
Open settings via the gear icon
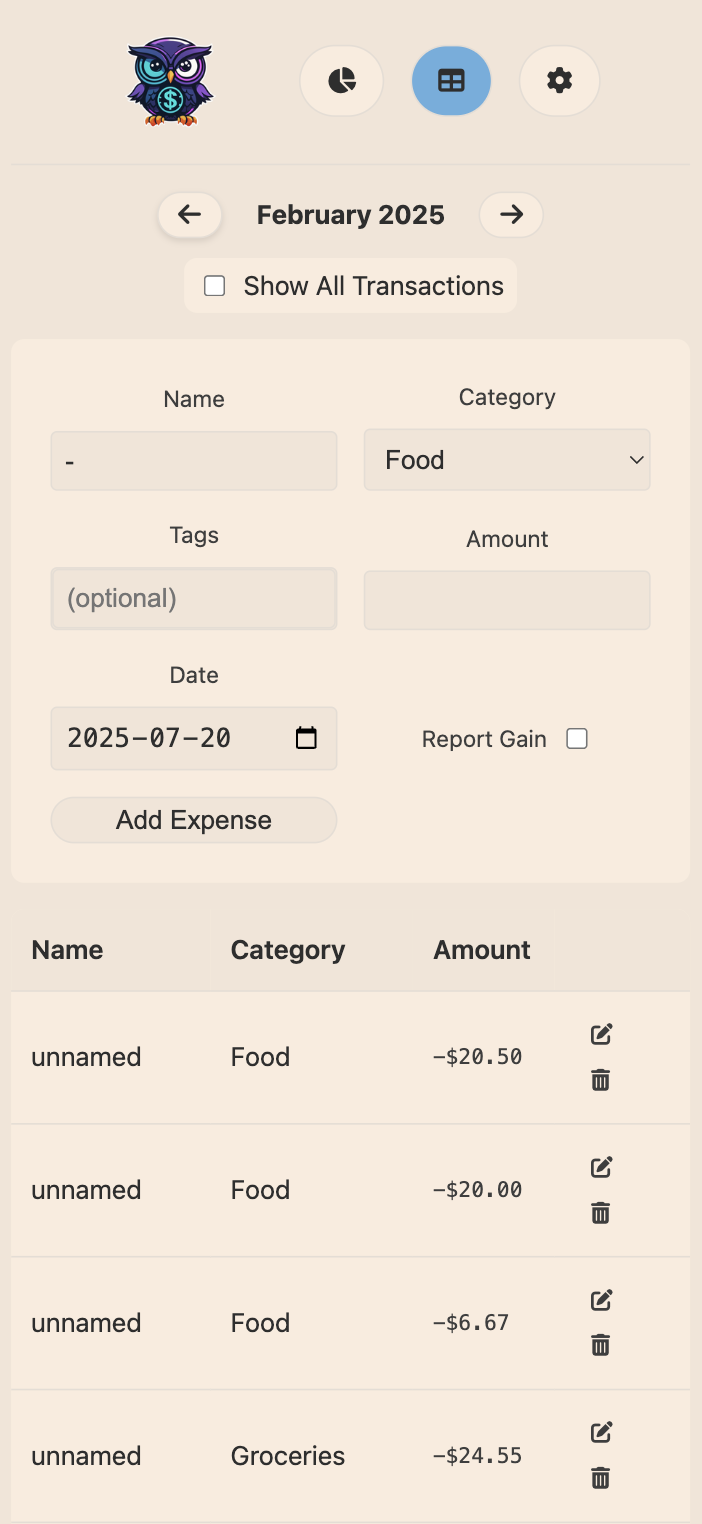[x=560, y=81]
